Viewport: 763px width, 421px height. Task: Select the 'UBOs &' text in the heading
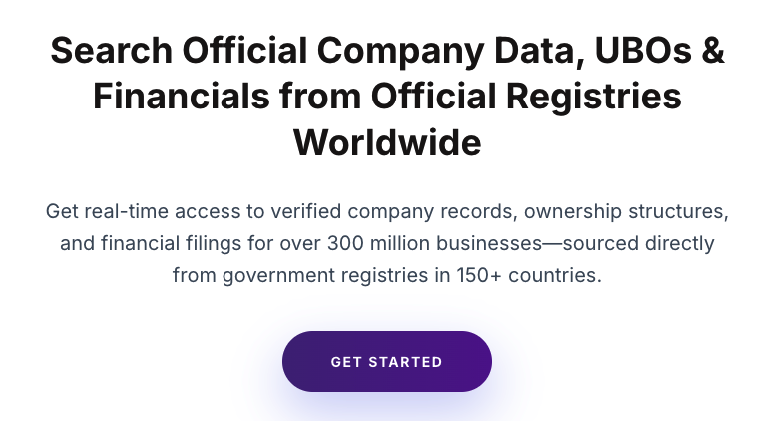click(660, 50)
